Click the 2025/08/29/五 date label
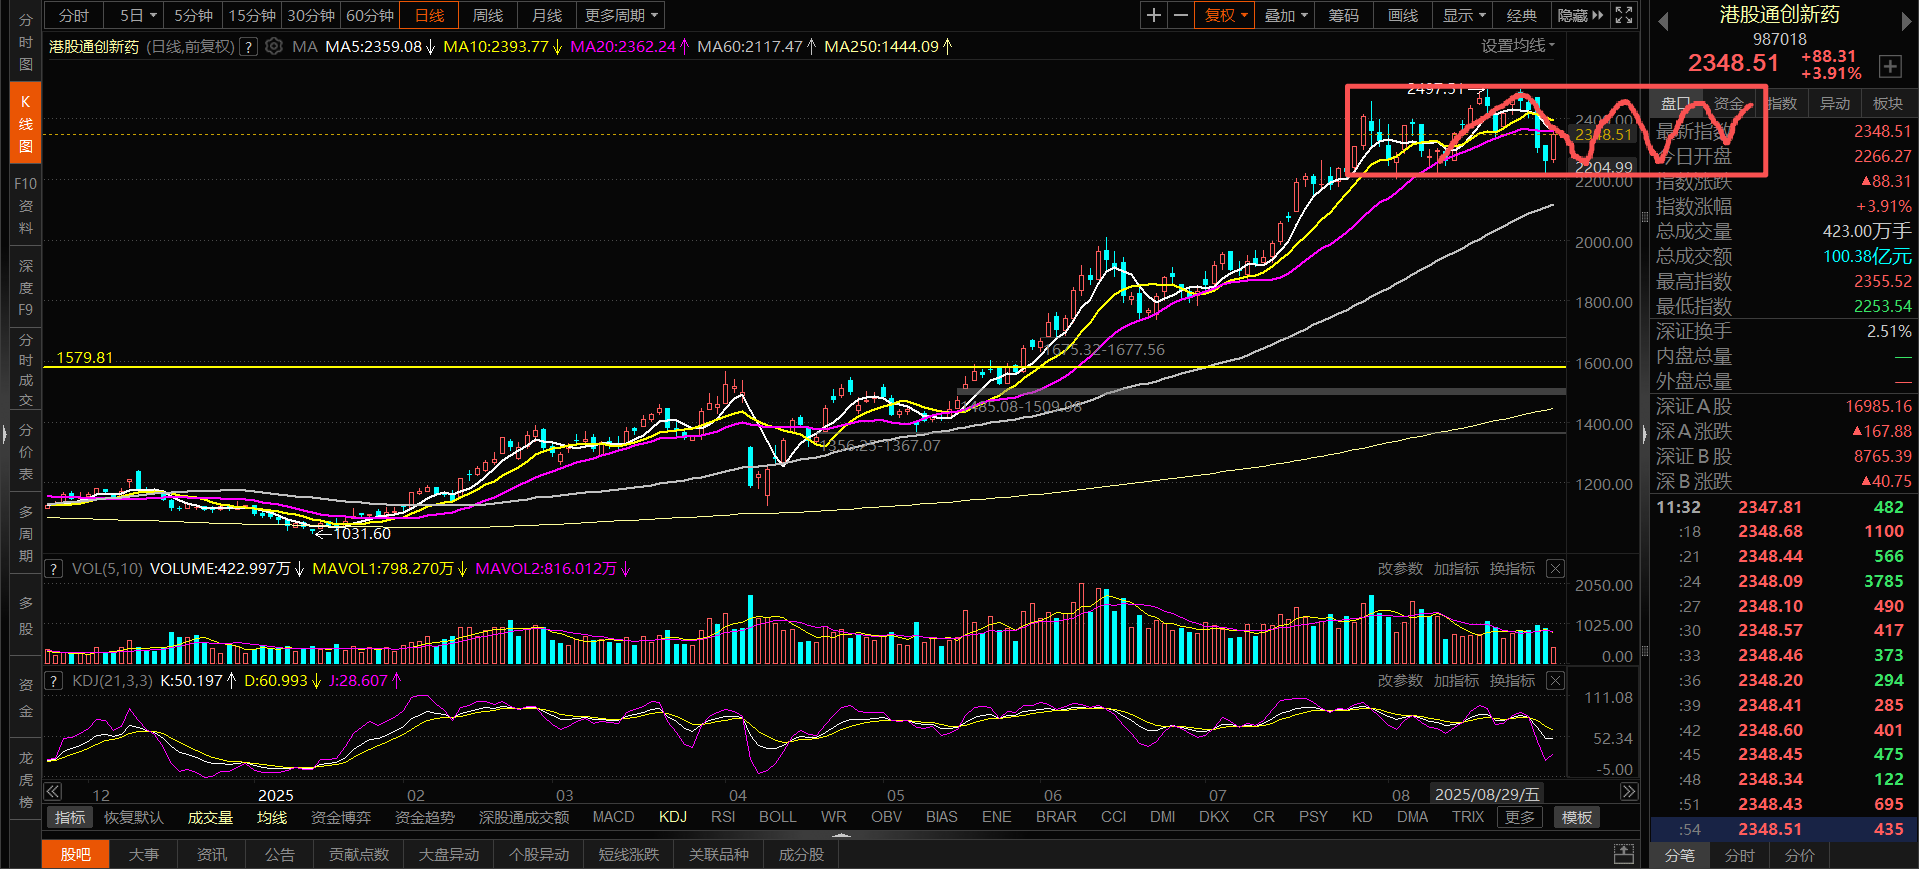 point(1487,794)
